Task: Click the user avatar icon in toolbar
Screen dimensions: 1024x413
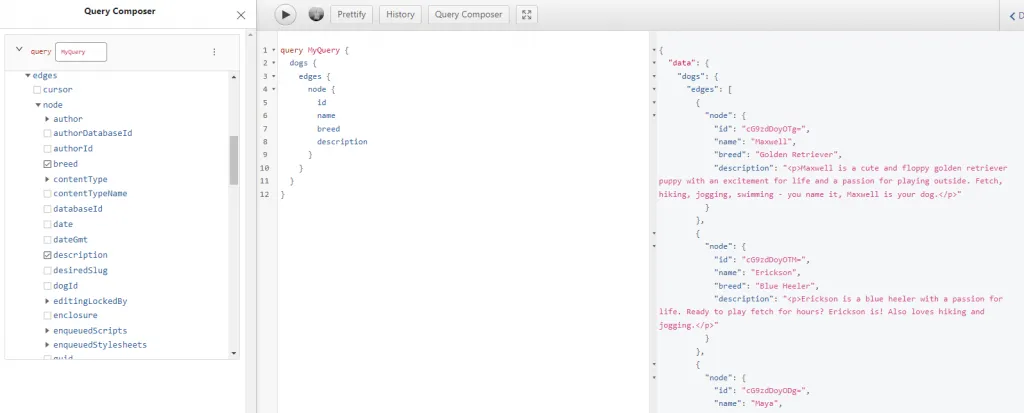Action: point(316,15)
